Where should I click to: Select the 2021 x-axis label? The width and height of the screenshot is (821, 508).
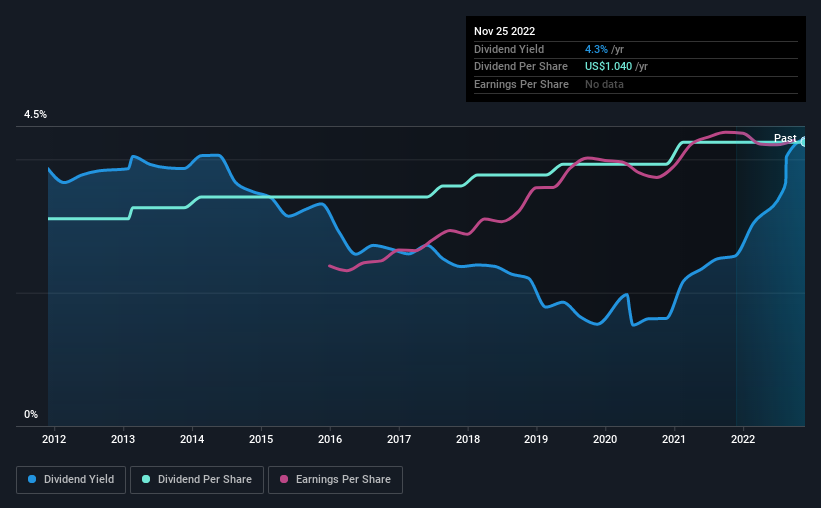[x=674, y=439]
